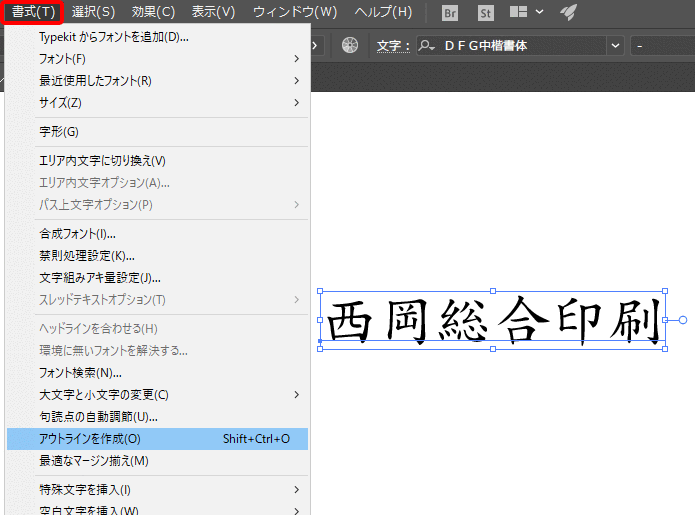695x515 pixels.
Task: Open the 字形(G) glyphs panel
Action: (x=157, y=132)
